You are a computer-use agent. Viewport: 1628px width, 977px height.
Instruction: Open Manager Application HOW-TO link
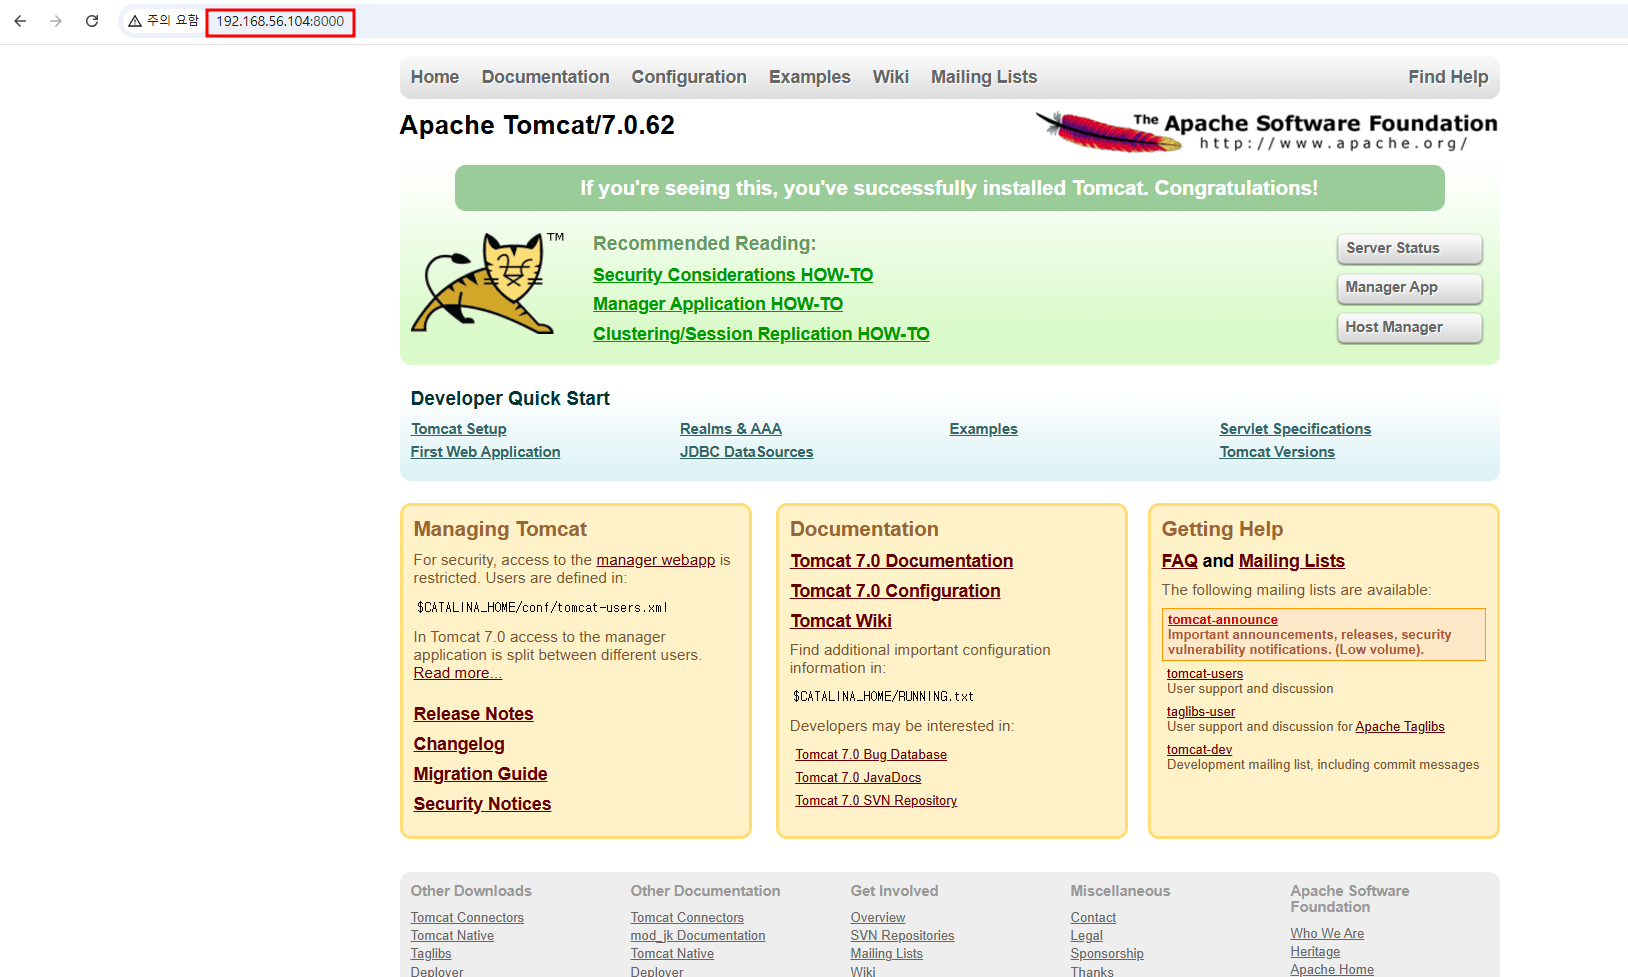[x=718, y=304]
